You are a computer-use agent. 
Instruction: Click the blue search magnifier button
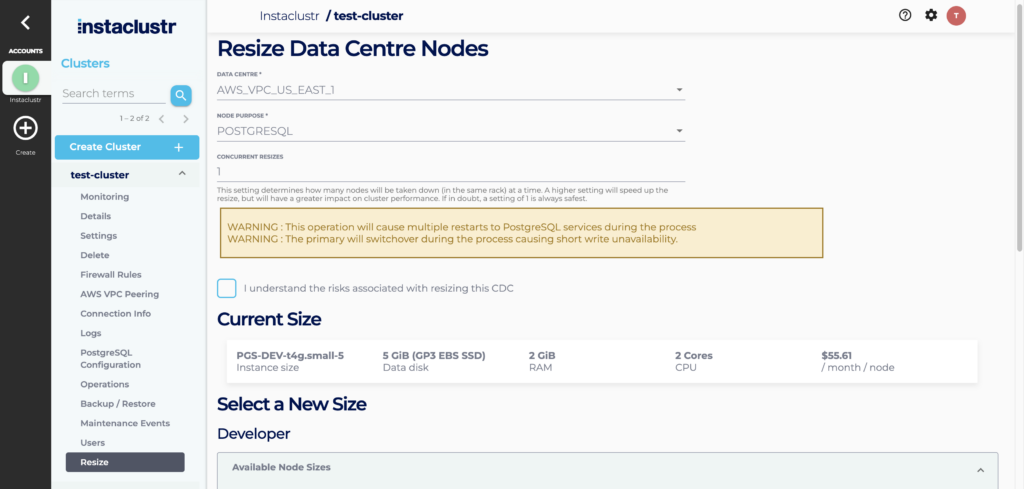[x=180, y=95]
